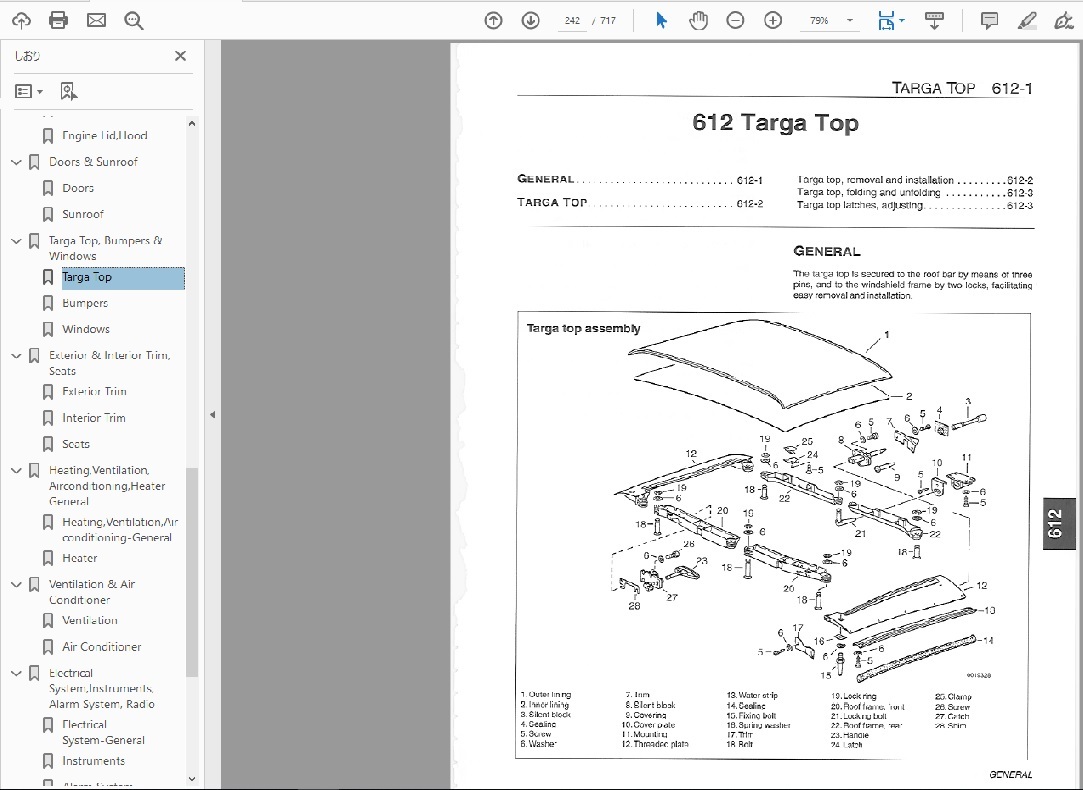The image size is (1083, 790).
Task: Open the Instruments bookmark
Action: pyautogui.click(x=93, y=761)
